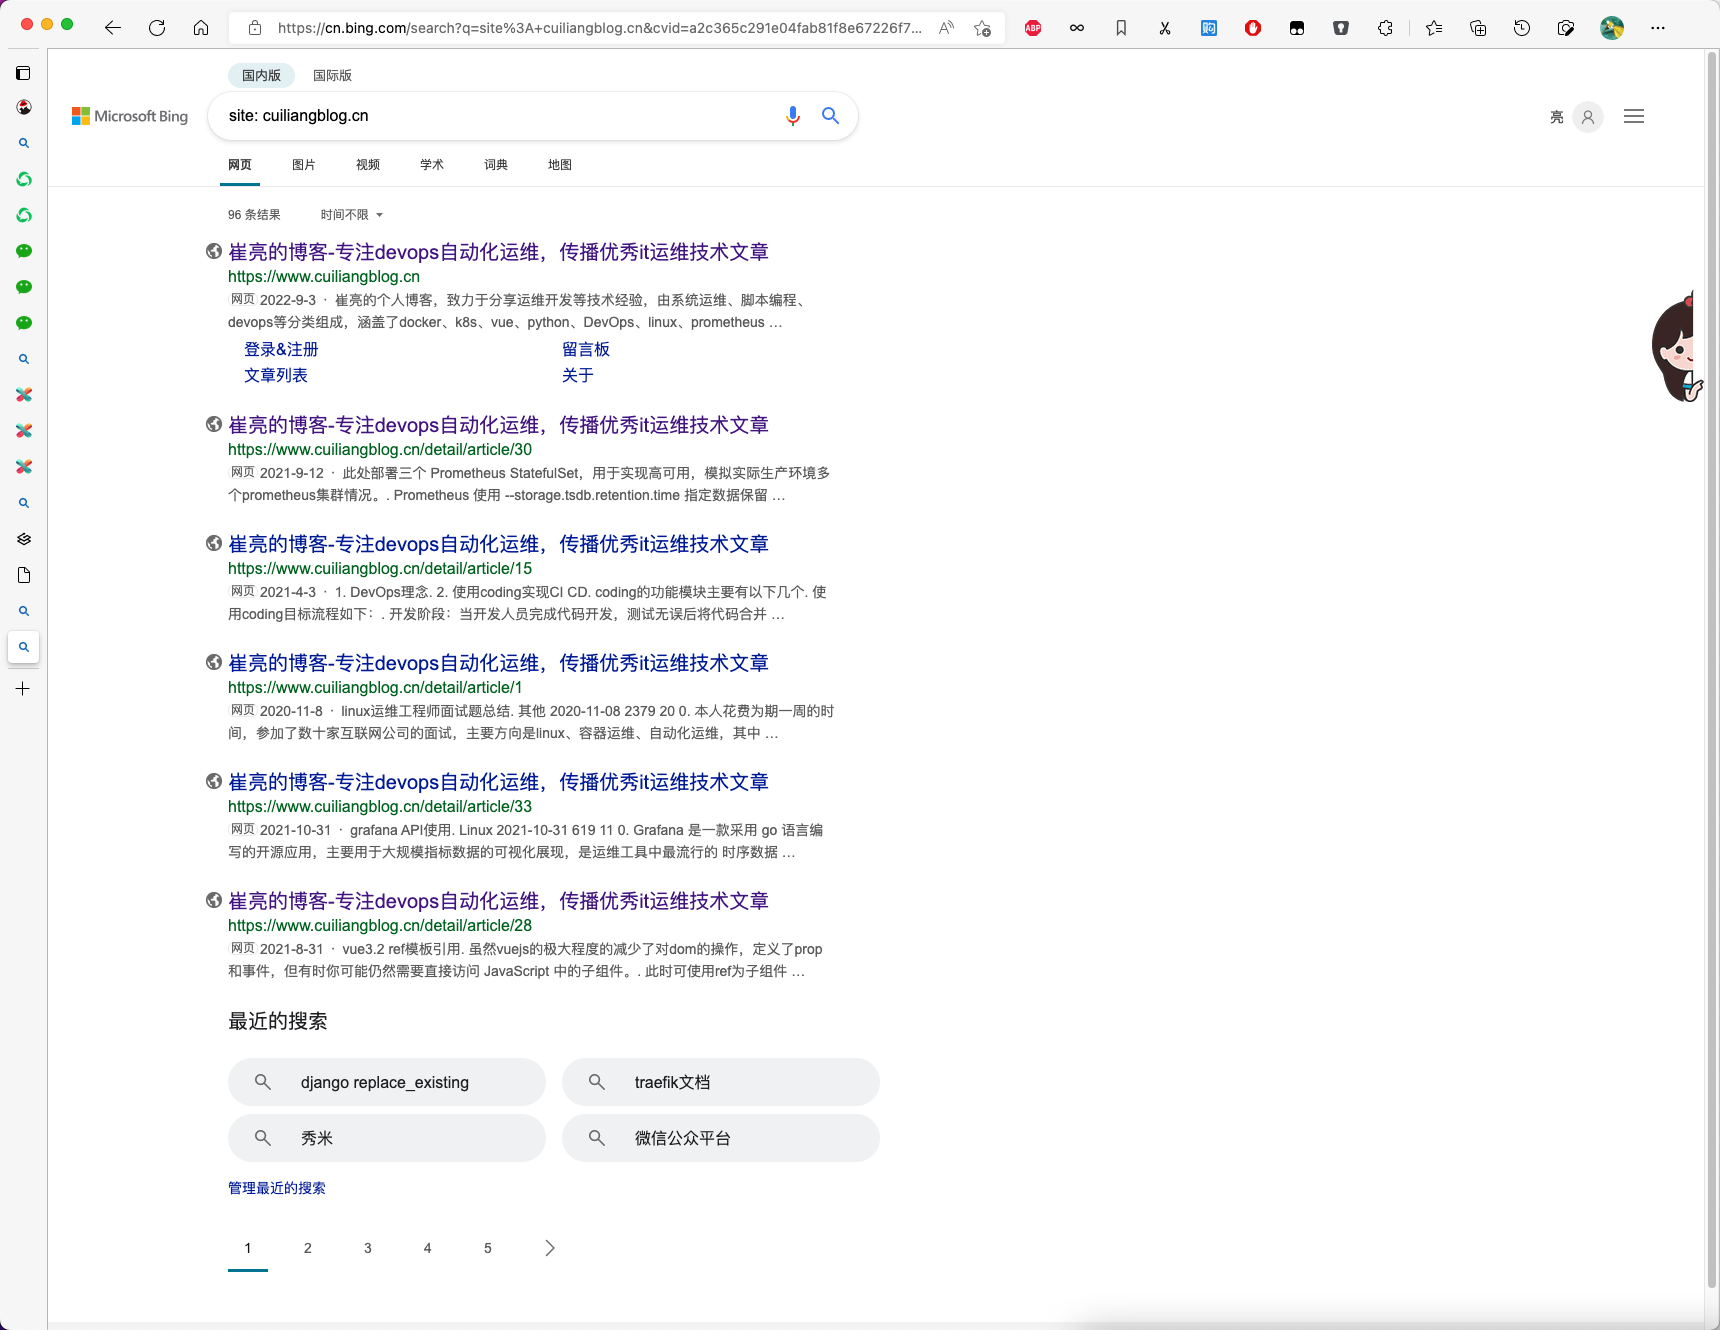Search recent query 秀米

tap(387, 1138)
